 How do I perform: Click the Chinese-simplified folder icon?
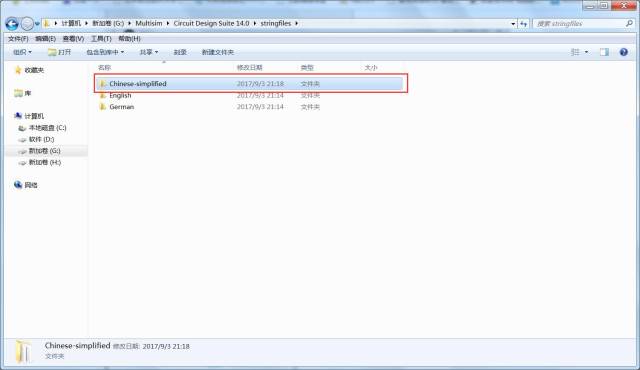(103, 84)
